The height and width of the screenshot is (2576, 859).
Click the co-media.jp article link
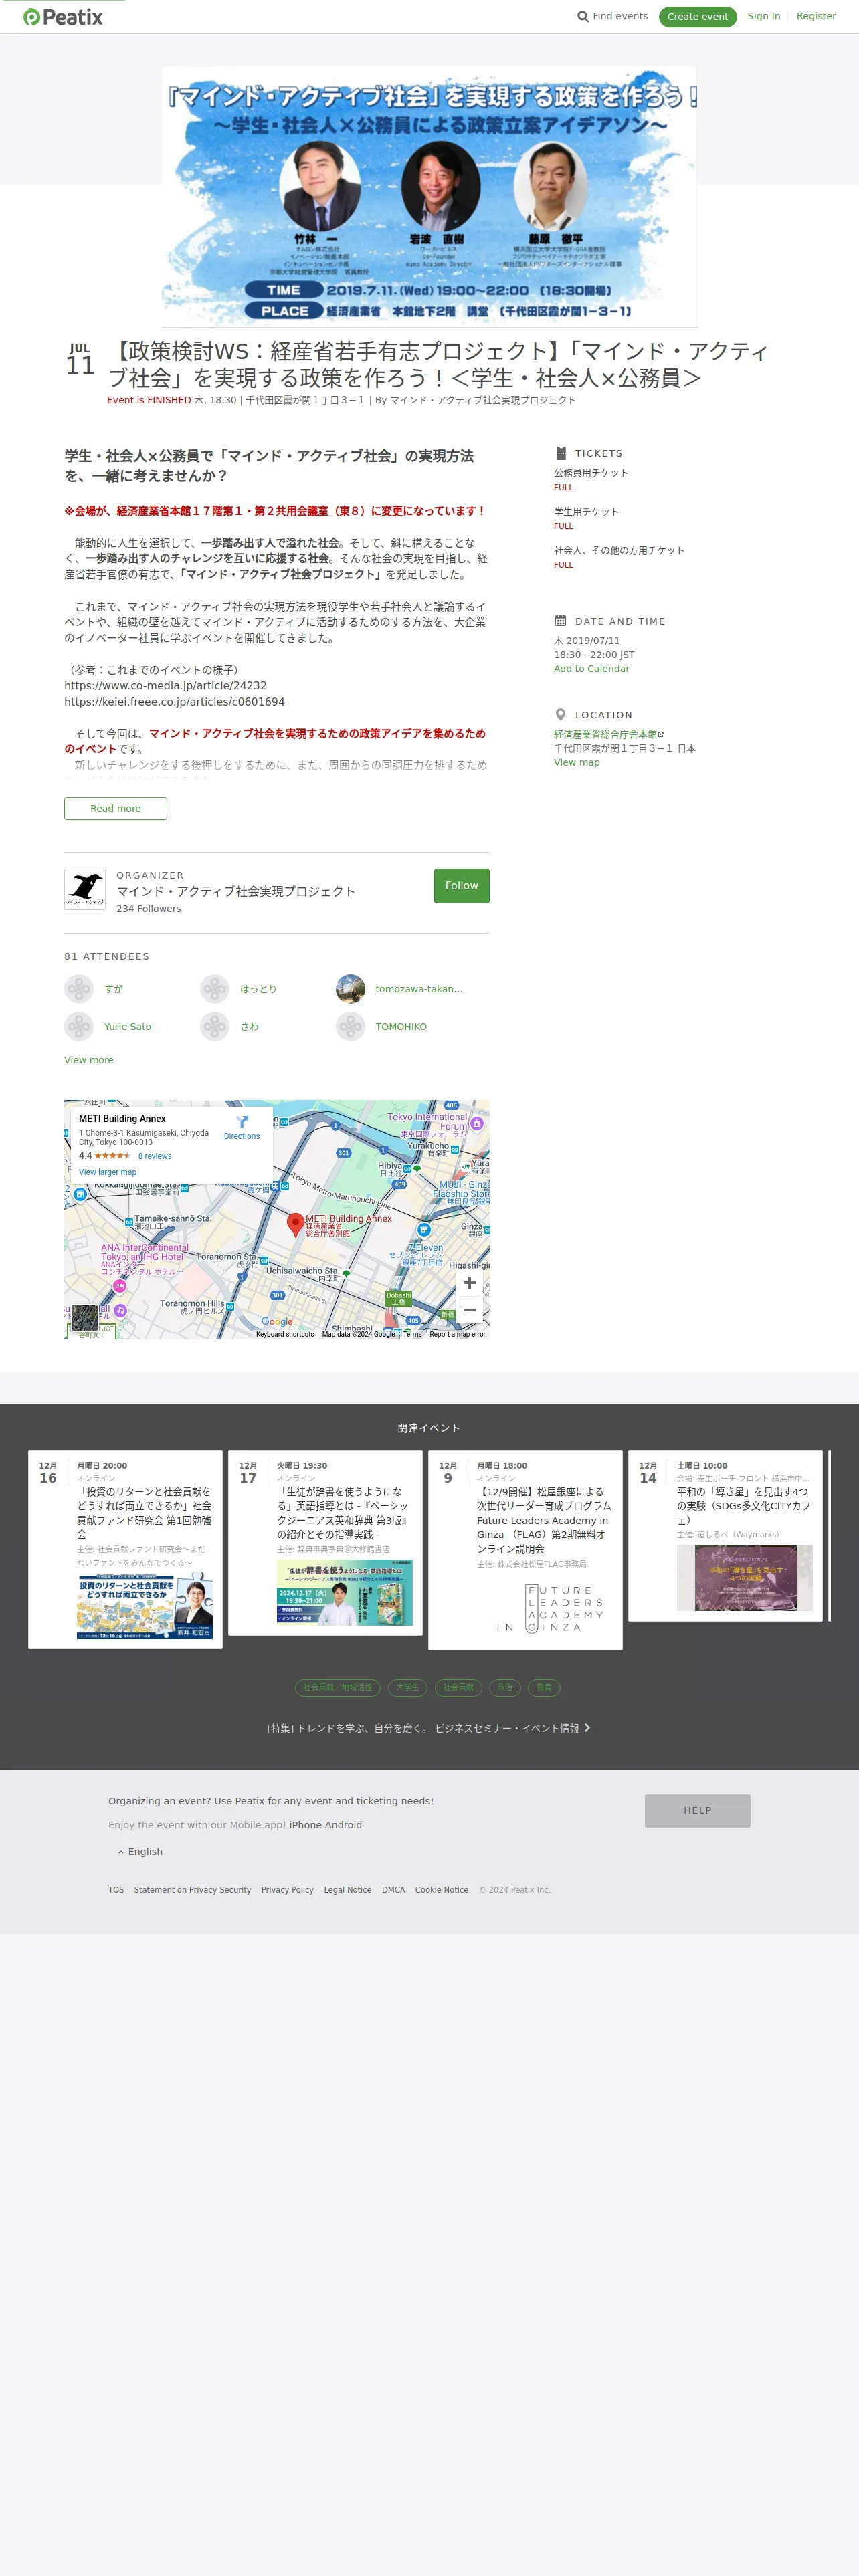click(165, 686)
